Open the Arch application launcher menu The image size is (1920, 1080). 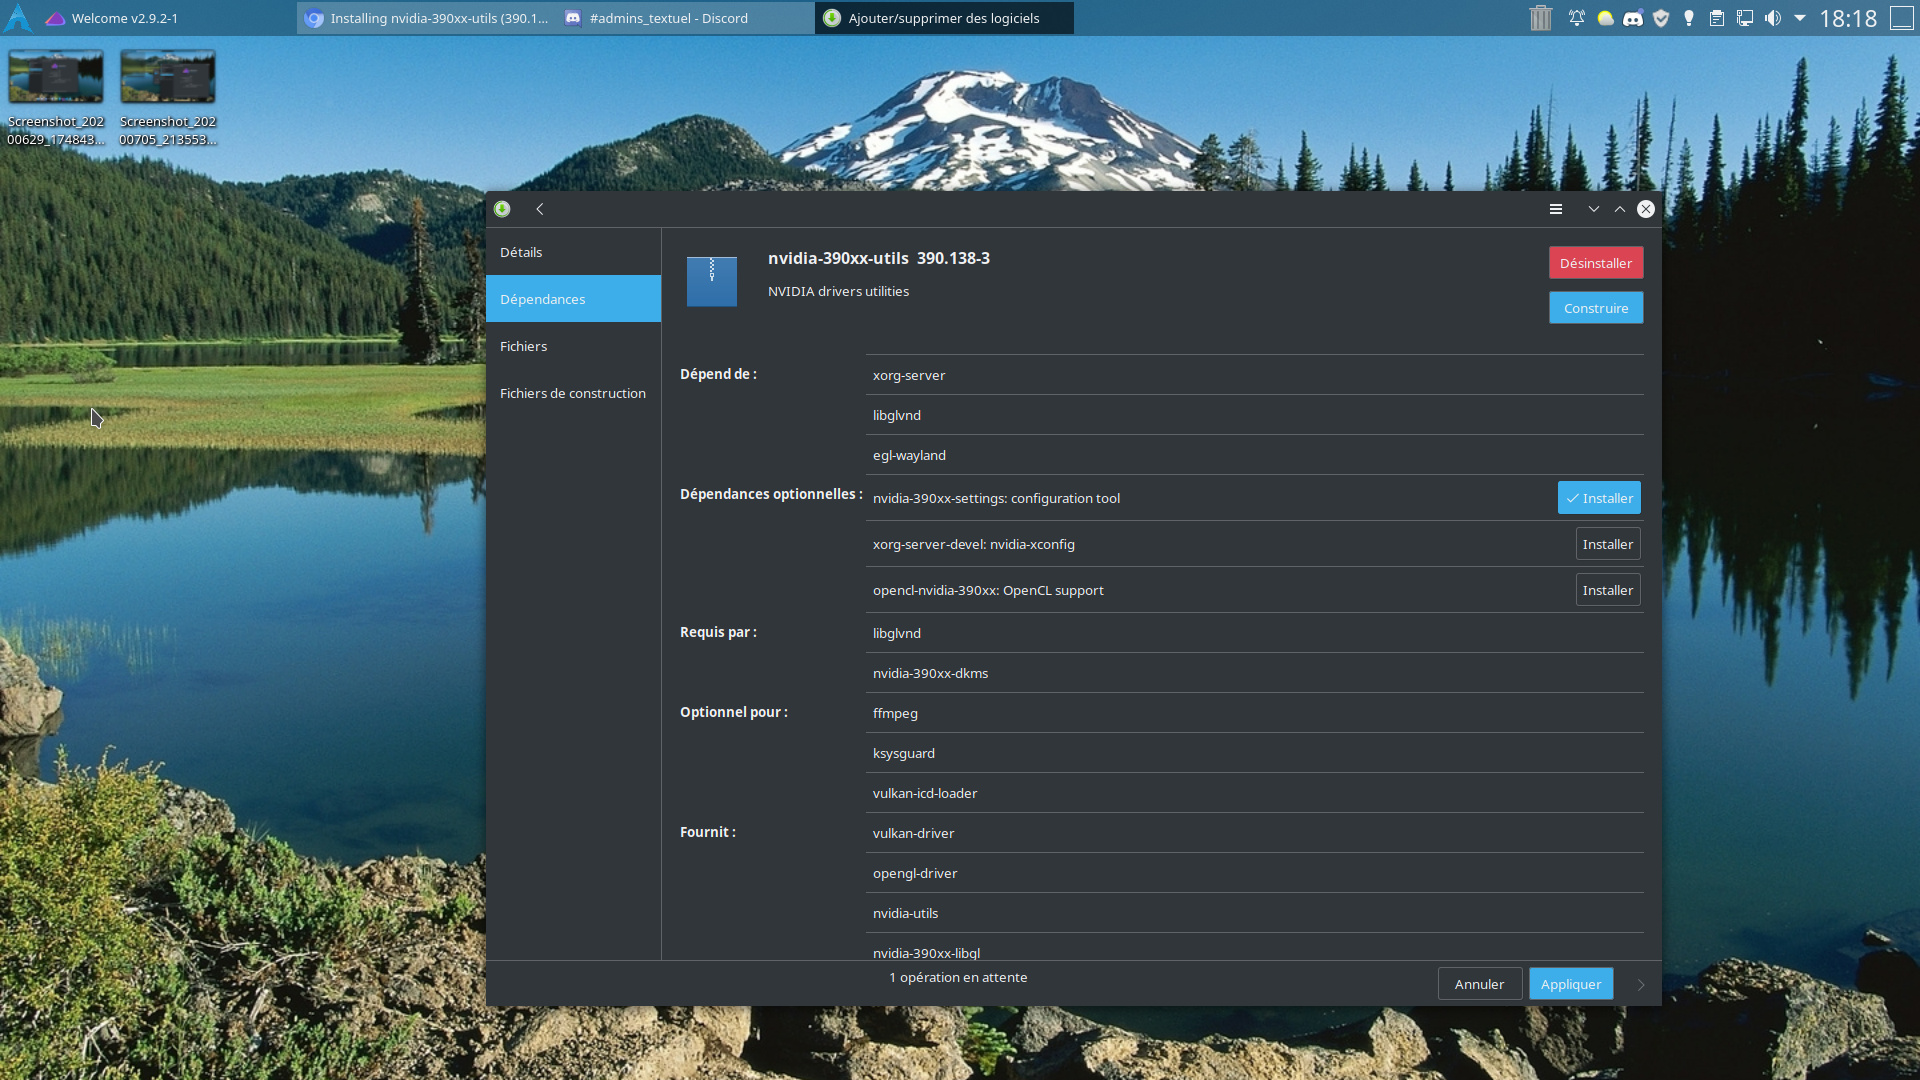(x=18, y=18)
